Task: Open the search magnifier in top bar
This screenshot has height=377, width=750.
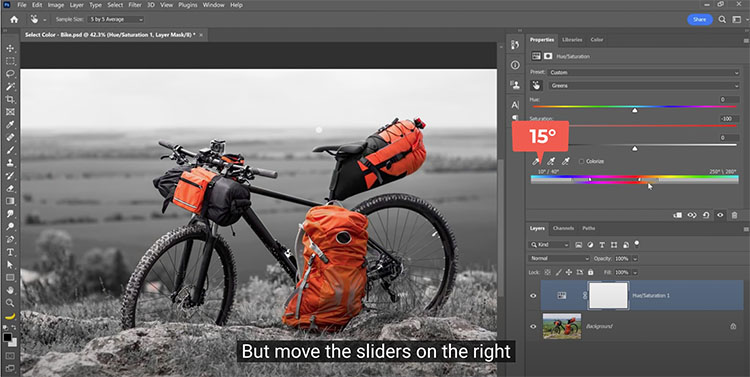Action: 722,20
